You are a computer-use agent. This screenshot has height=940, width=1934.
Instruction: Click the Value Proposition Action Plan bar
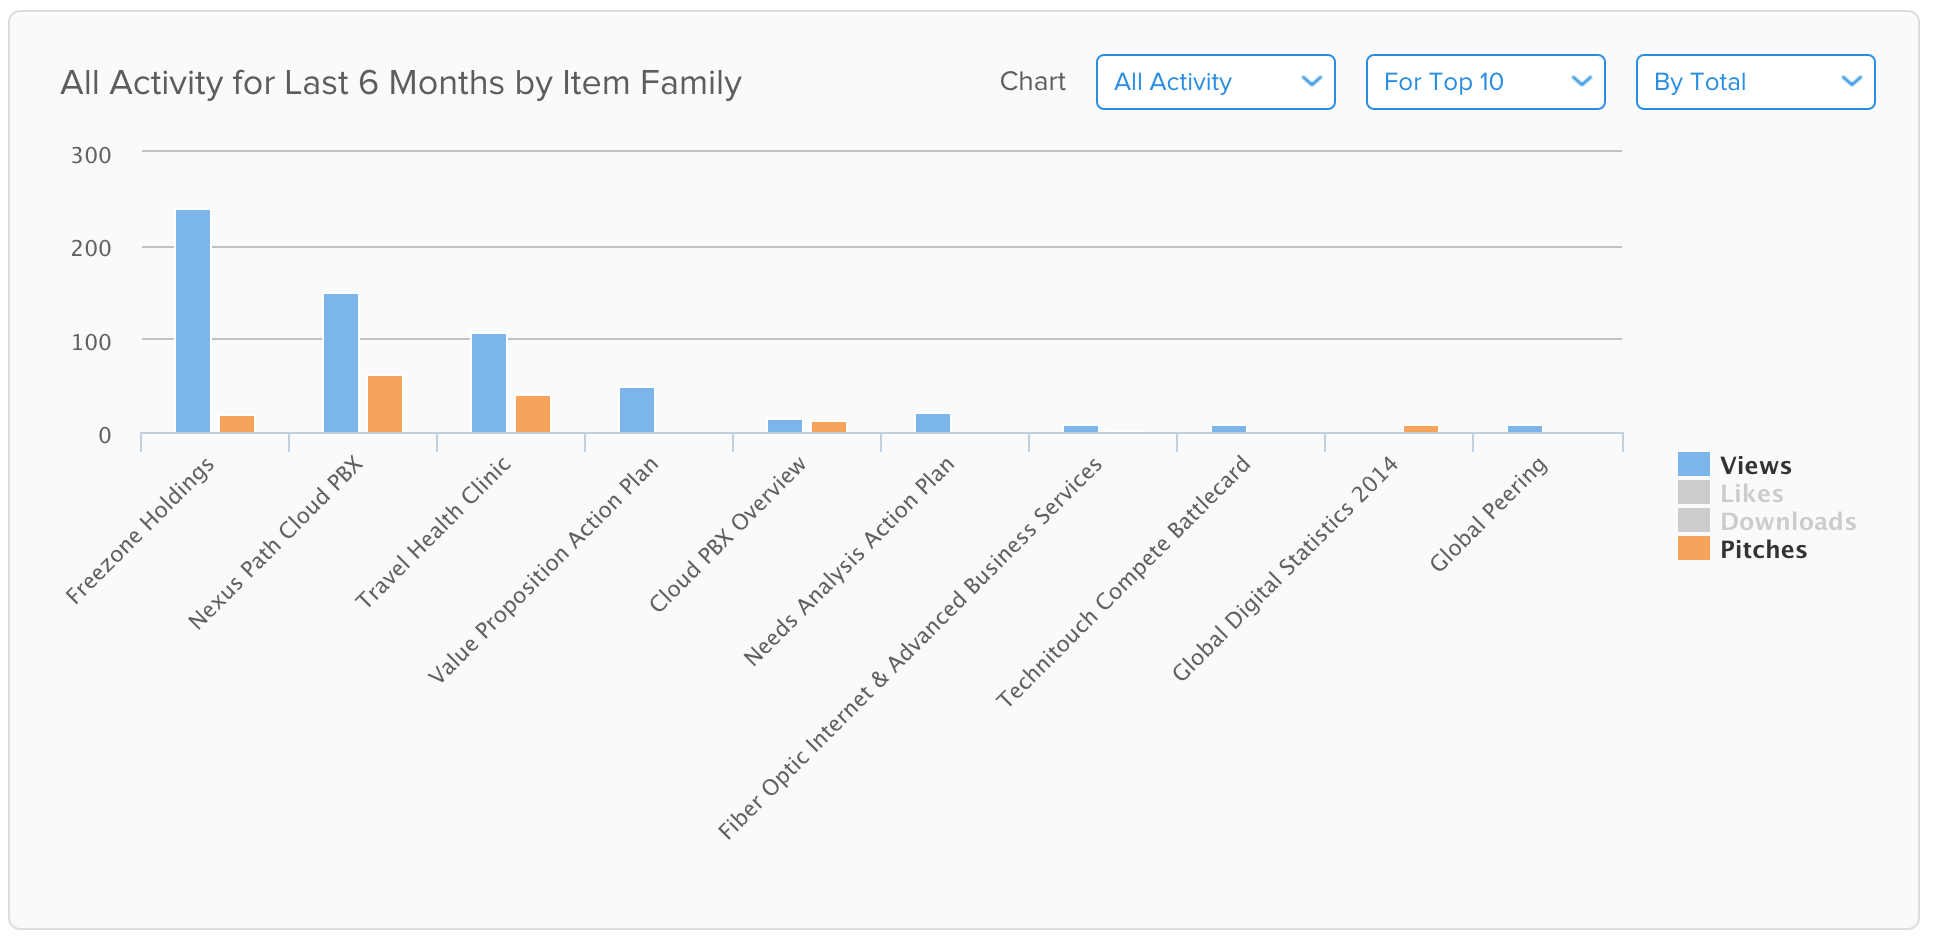click(637, 410)
